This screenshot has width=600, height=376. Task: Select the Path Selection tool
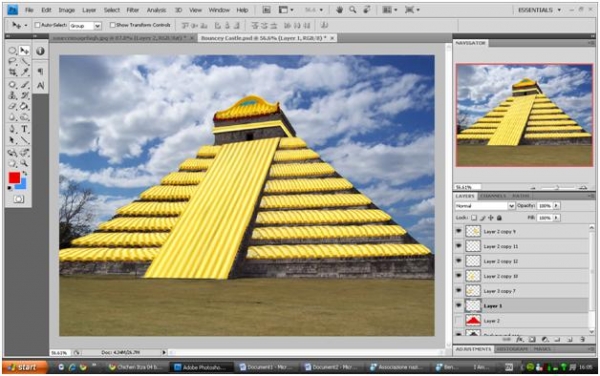click(x=12, y=140)
